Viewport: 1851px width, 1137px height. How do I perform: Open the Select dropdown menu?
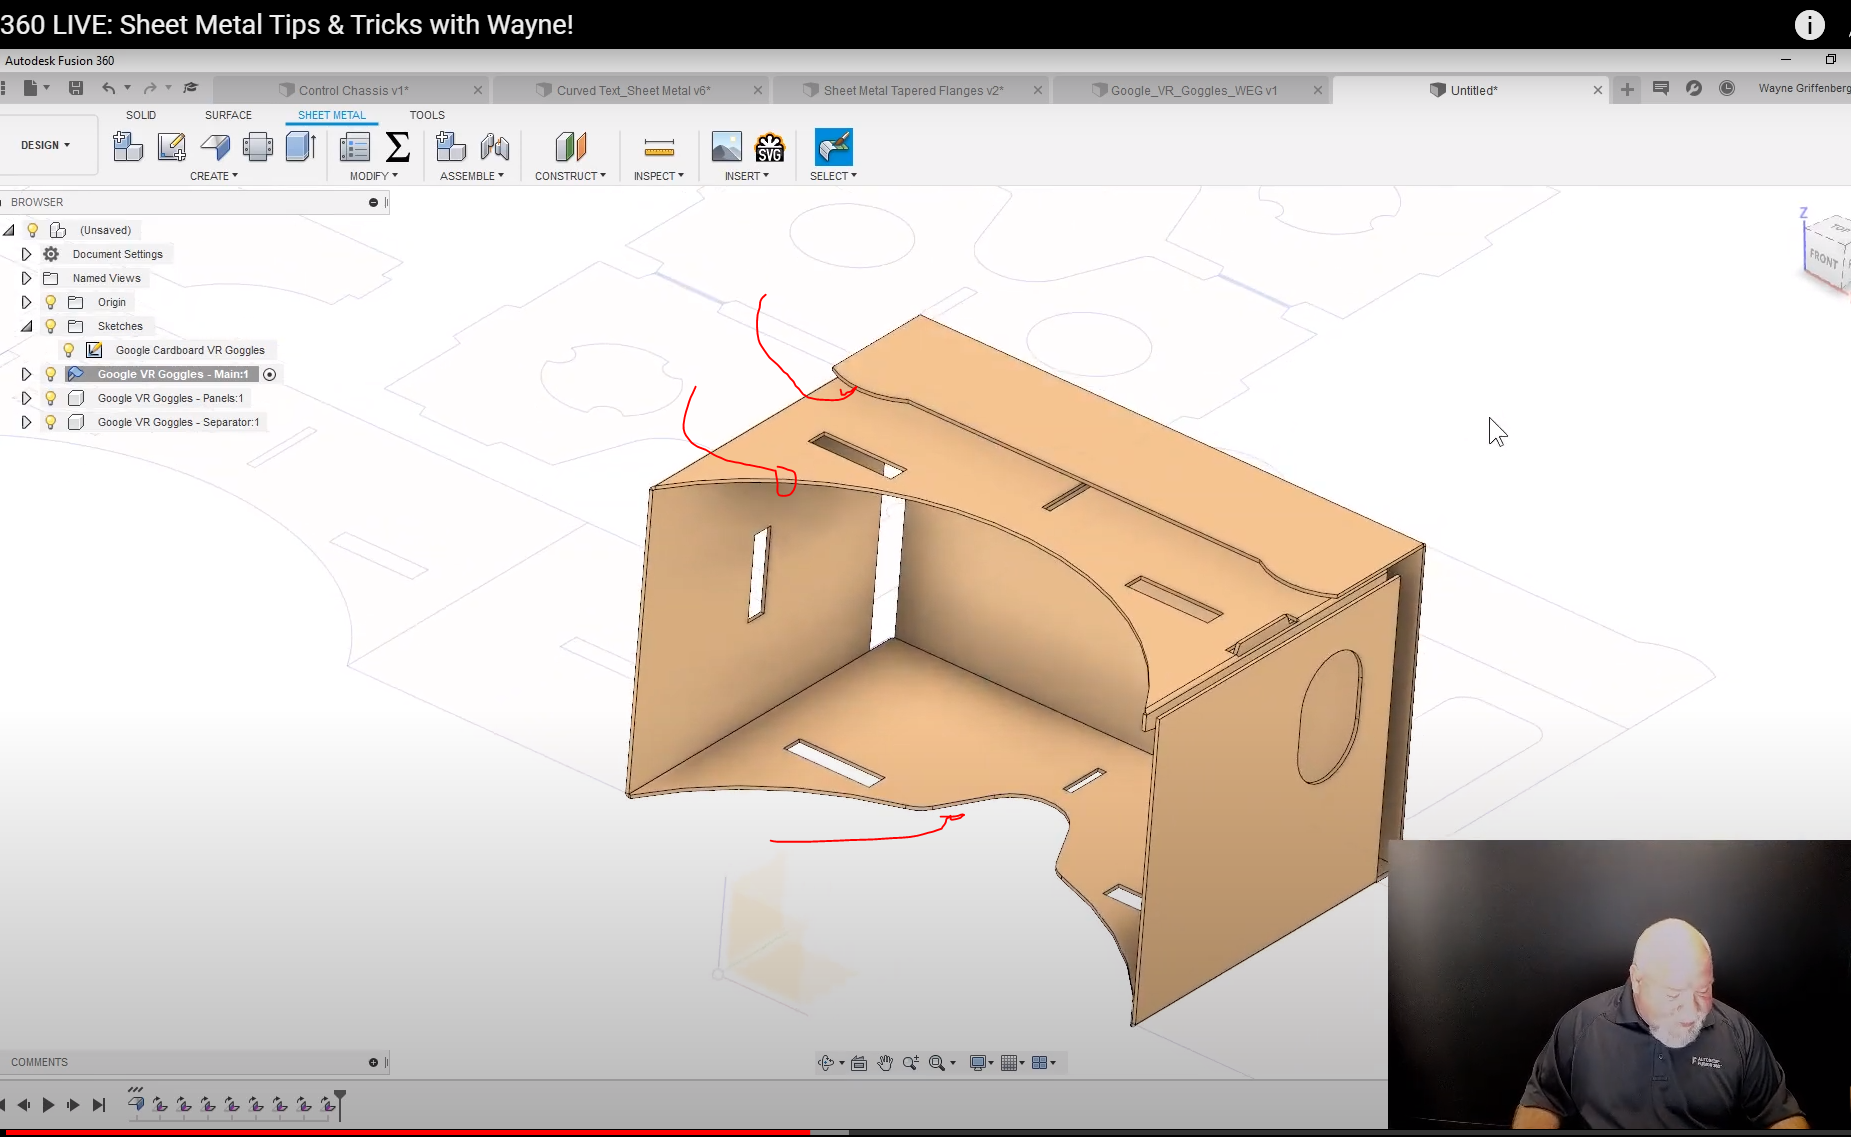(833, 176)
